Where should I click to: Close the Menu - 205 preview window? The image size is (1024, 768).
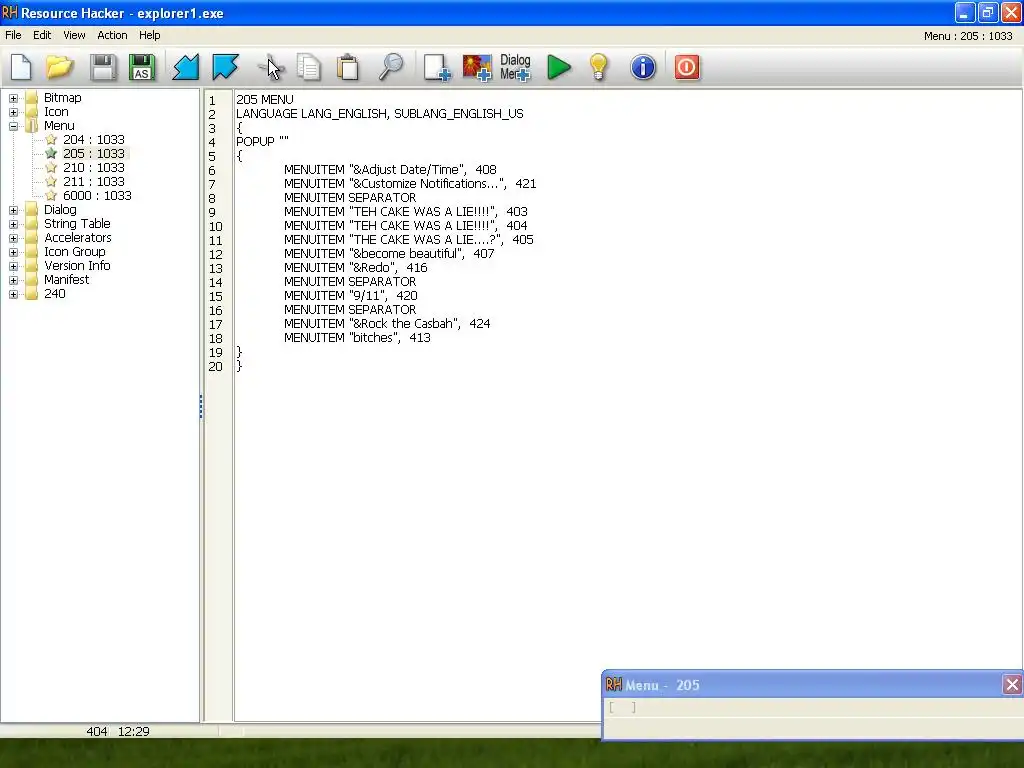point(1012,684)
